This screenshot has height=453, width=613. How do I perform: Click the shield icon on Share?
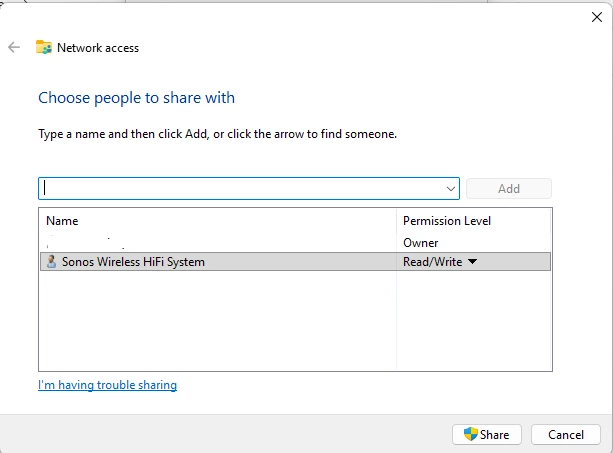pyautogui.click(x=471, y=434)
